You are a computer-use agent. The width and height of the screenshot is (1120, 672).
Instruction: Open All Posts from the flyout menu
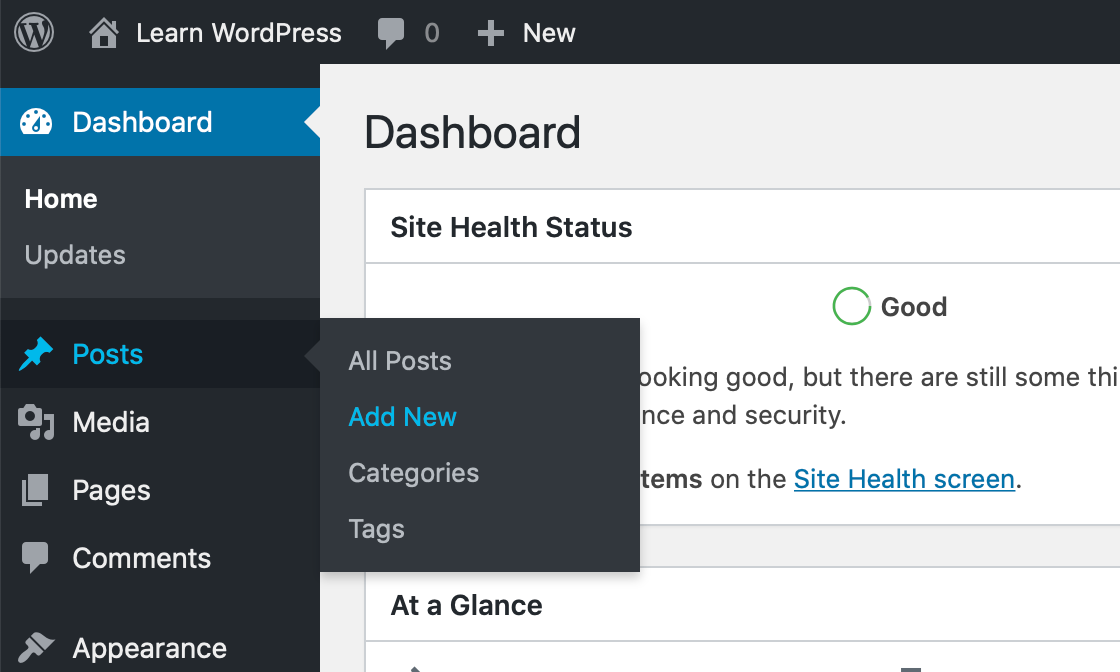400,361
